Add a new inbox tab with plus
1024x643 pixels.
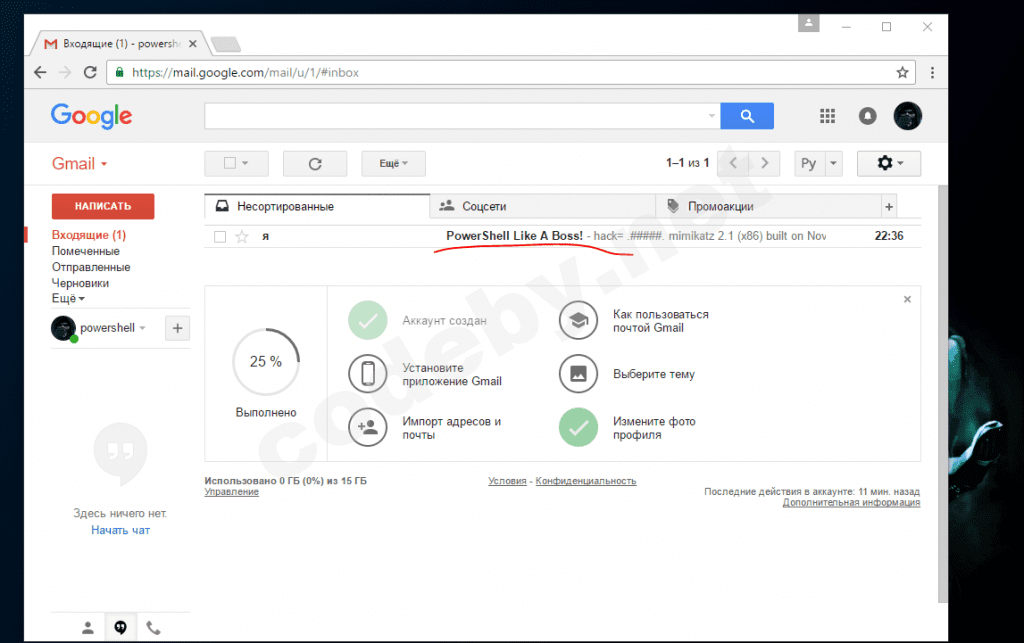(x=889, y=207)
